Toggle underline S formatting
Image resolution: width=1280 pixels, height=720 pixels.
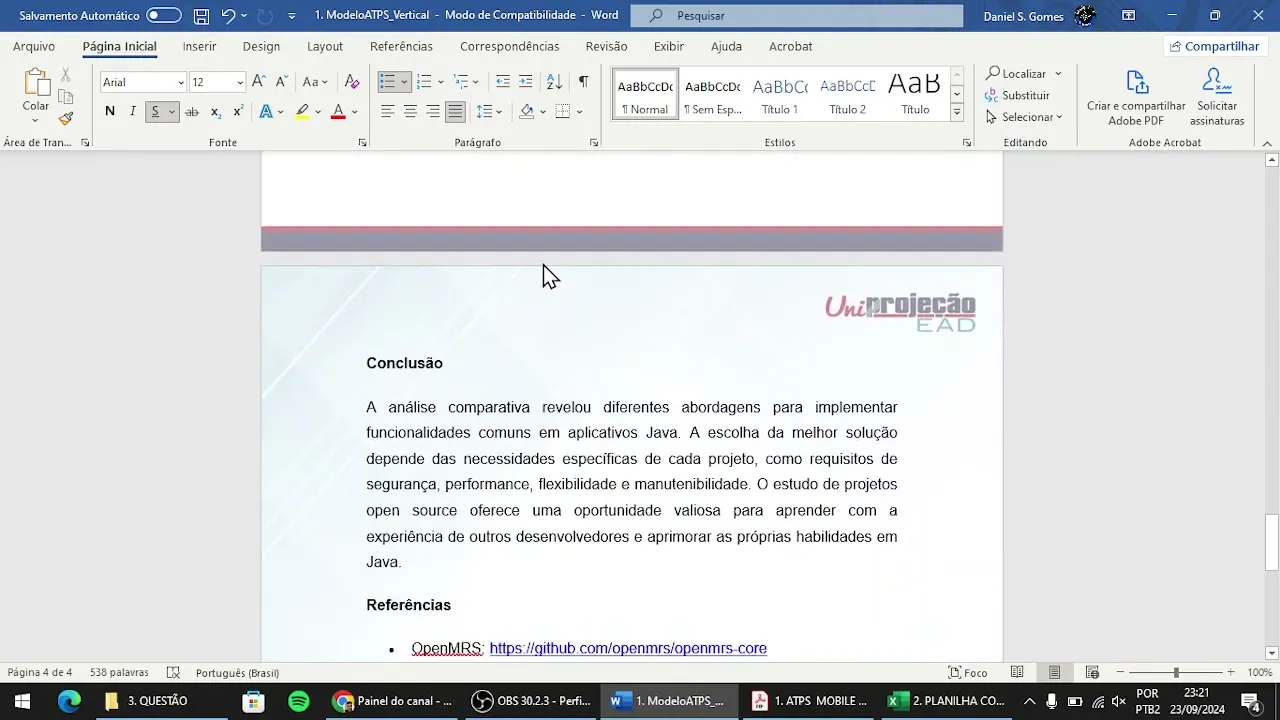pos(155,112)
